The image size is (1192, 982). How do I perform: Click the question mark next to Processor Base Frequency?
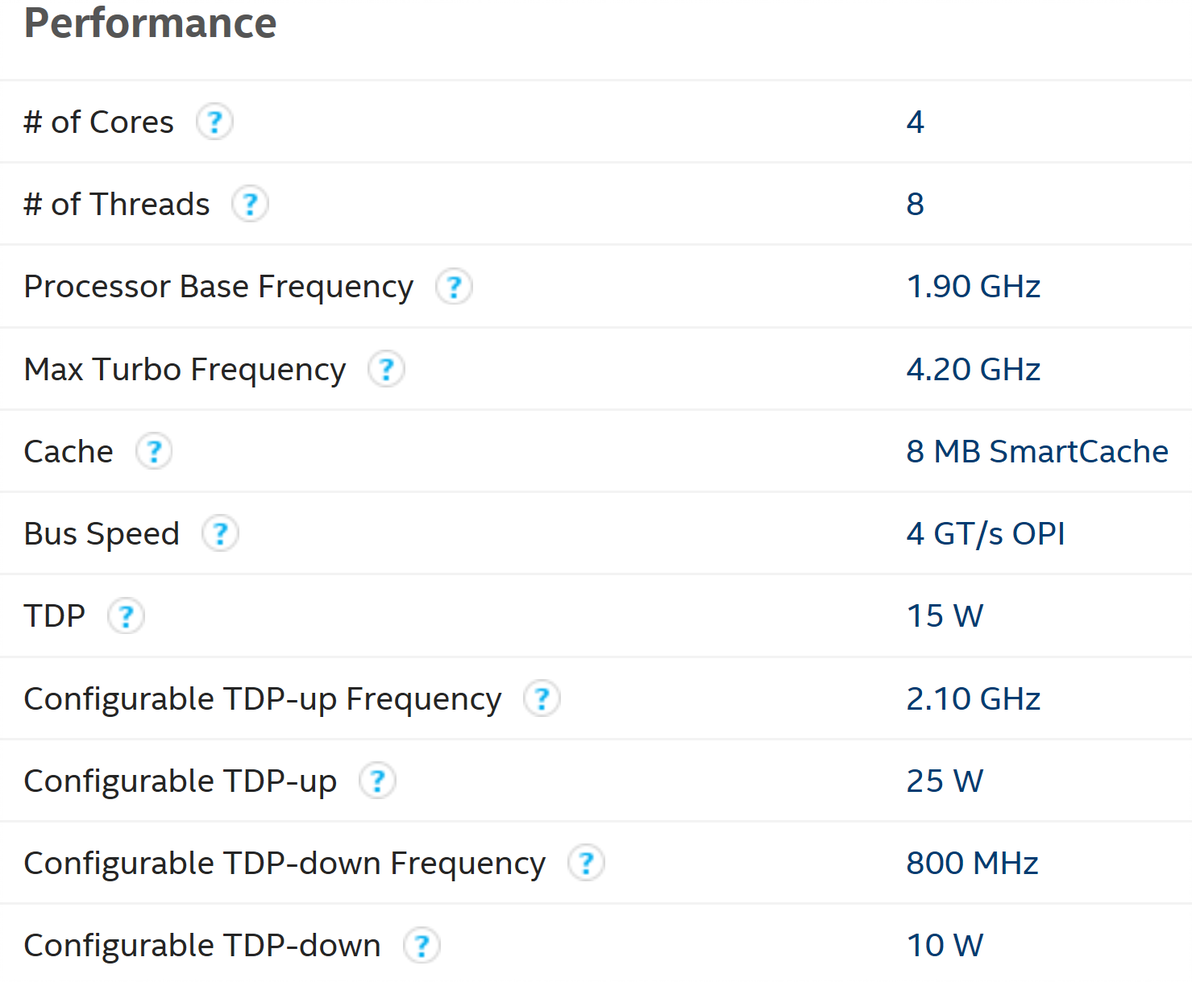point(454,288)
